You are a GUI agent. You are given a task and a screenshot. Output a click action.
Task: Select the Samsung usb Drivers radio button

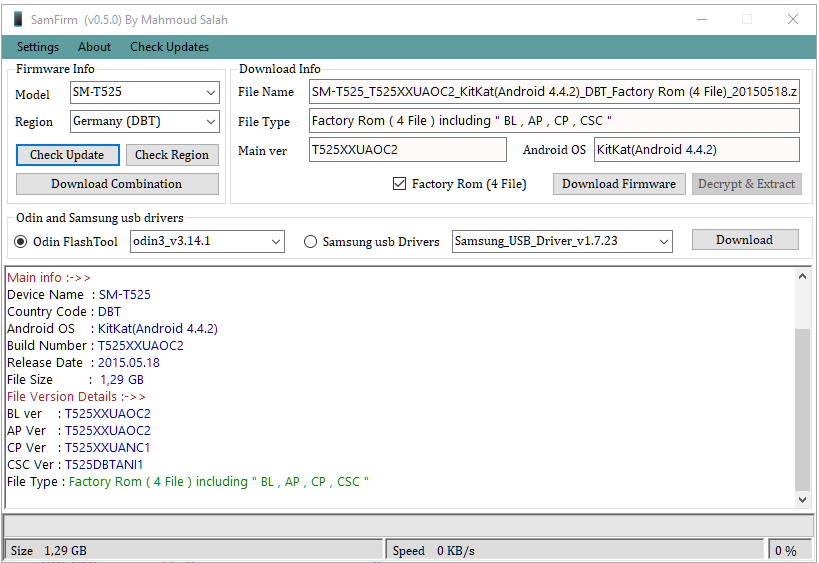[310, 242]
